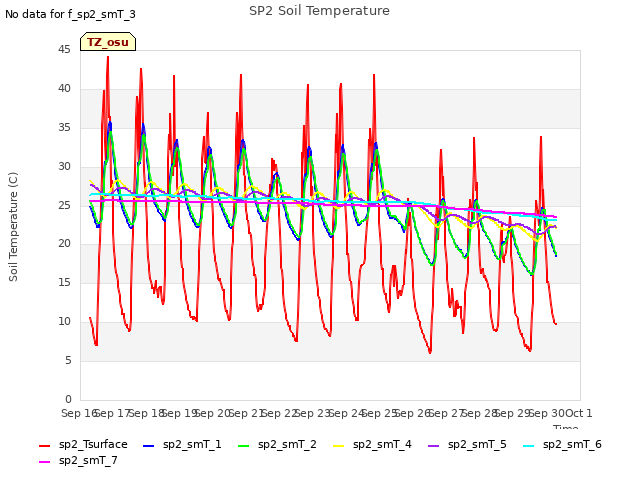Click the red sp2_Tsurface legend swatch
The image size is (640, 480).
click(x=44, y=446)
